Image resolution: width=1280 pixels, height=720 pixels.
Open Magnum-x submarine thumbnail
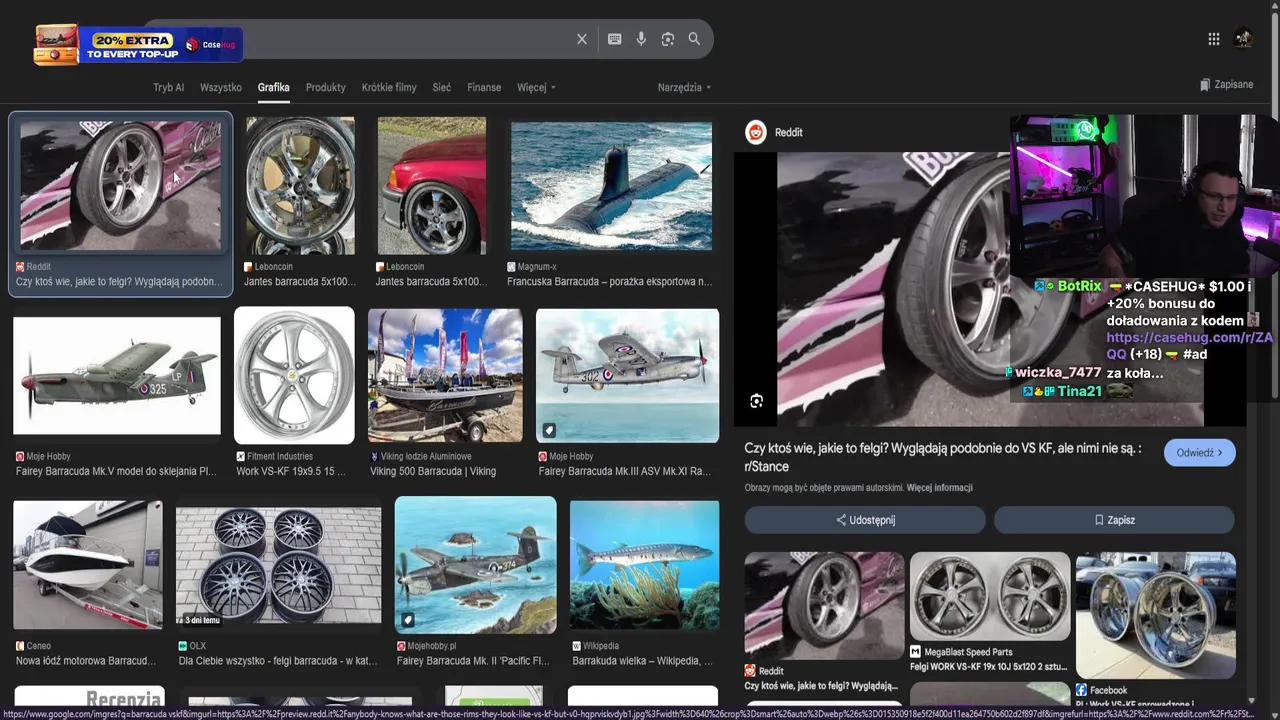pyautogui.click(x=611, y=185)
